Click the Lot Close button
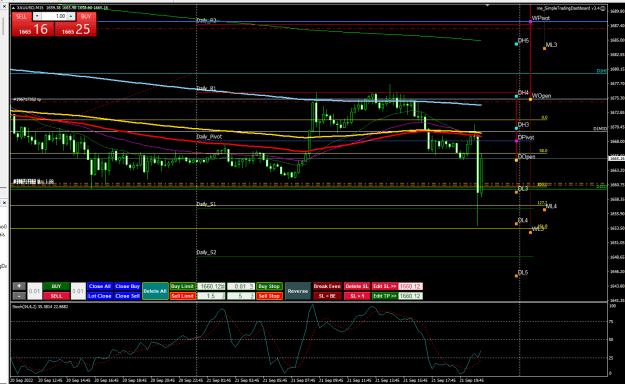This screenshot has height=384, width=625. pyautogui.click(x=100, y=296)
